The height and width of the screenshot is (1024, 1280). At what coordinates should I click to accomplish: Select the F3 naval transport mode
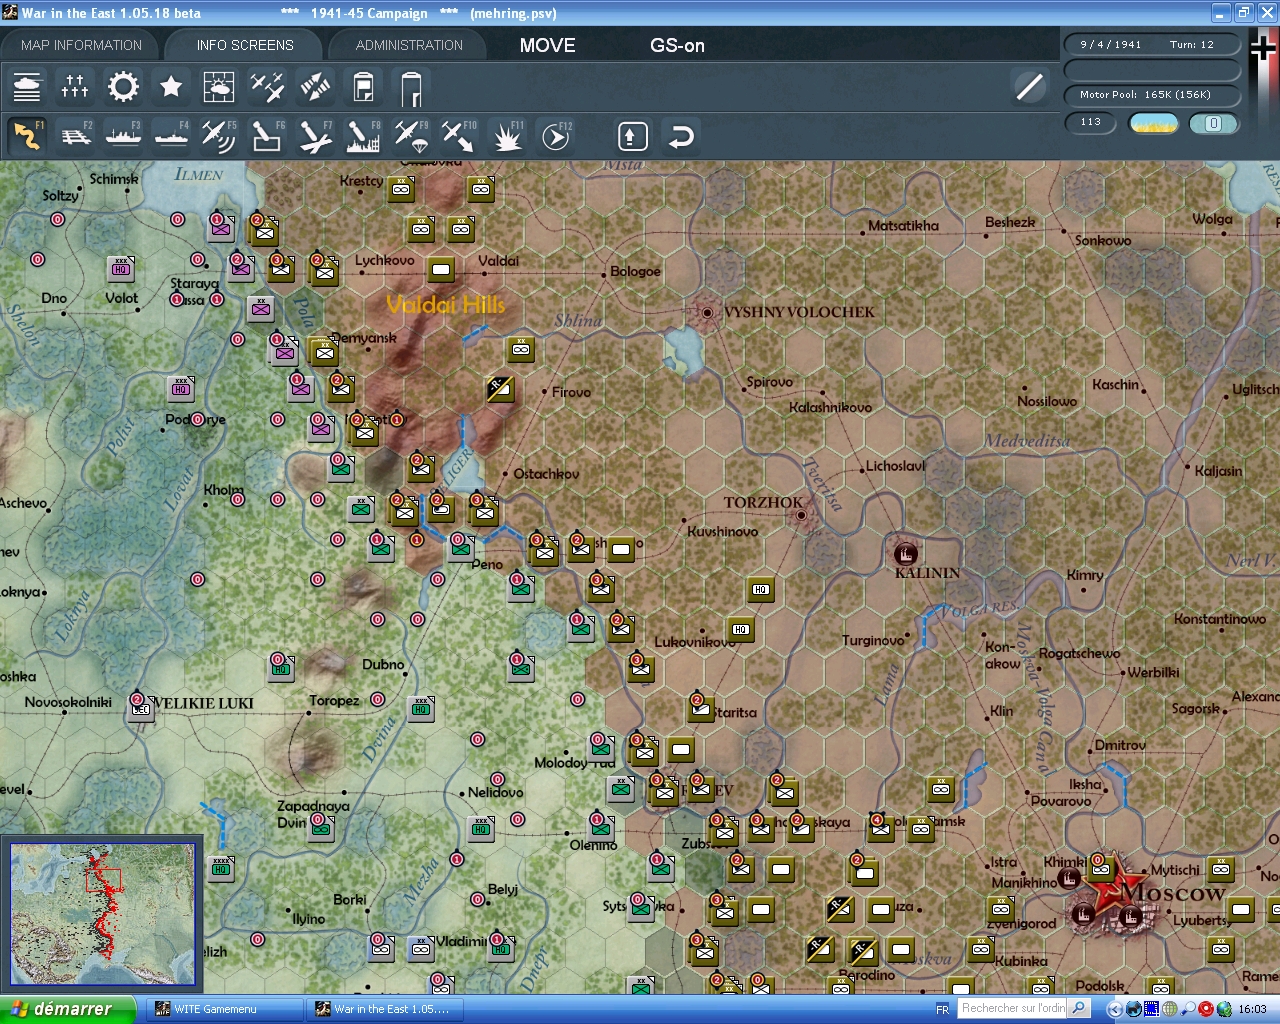click(x=123, y=136)
